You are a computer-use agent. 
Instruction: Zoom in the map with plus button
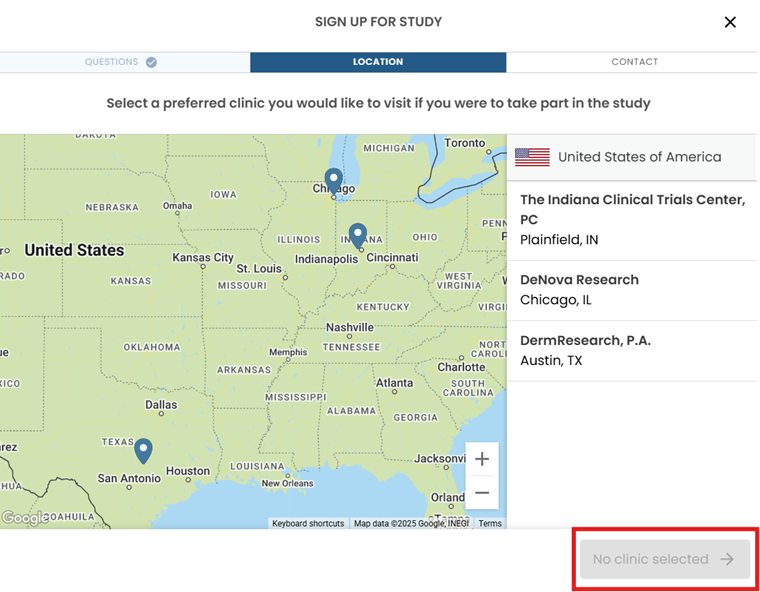click(x=482, y=459)
